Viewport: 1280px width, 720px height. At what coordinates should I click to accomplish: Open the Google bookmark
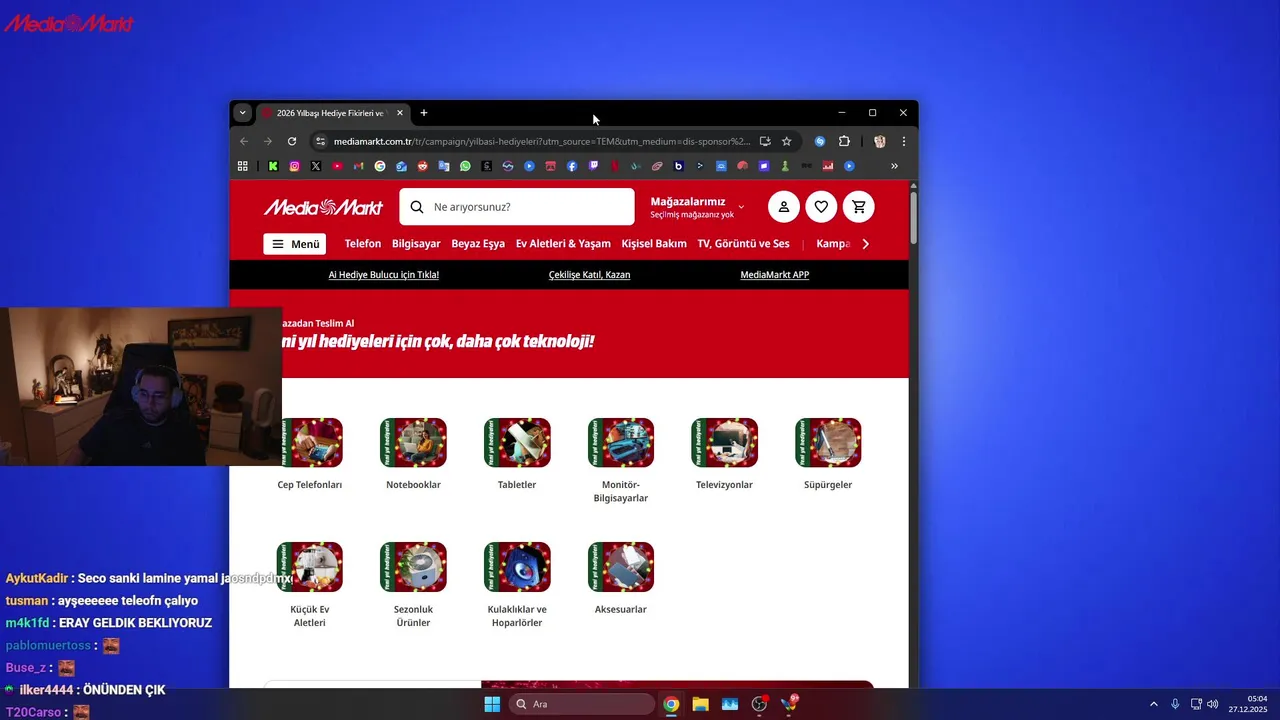[x=380, y=166]
